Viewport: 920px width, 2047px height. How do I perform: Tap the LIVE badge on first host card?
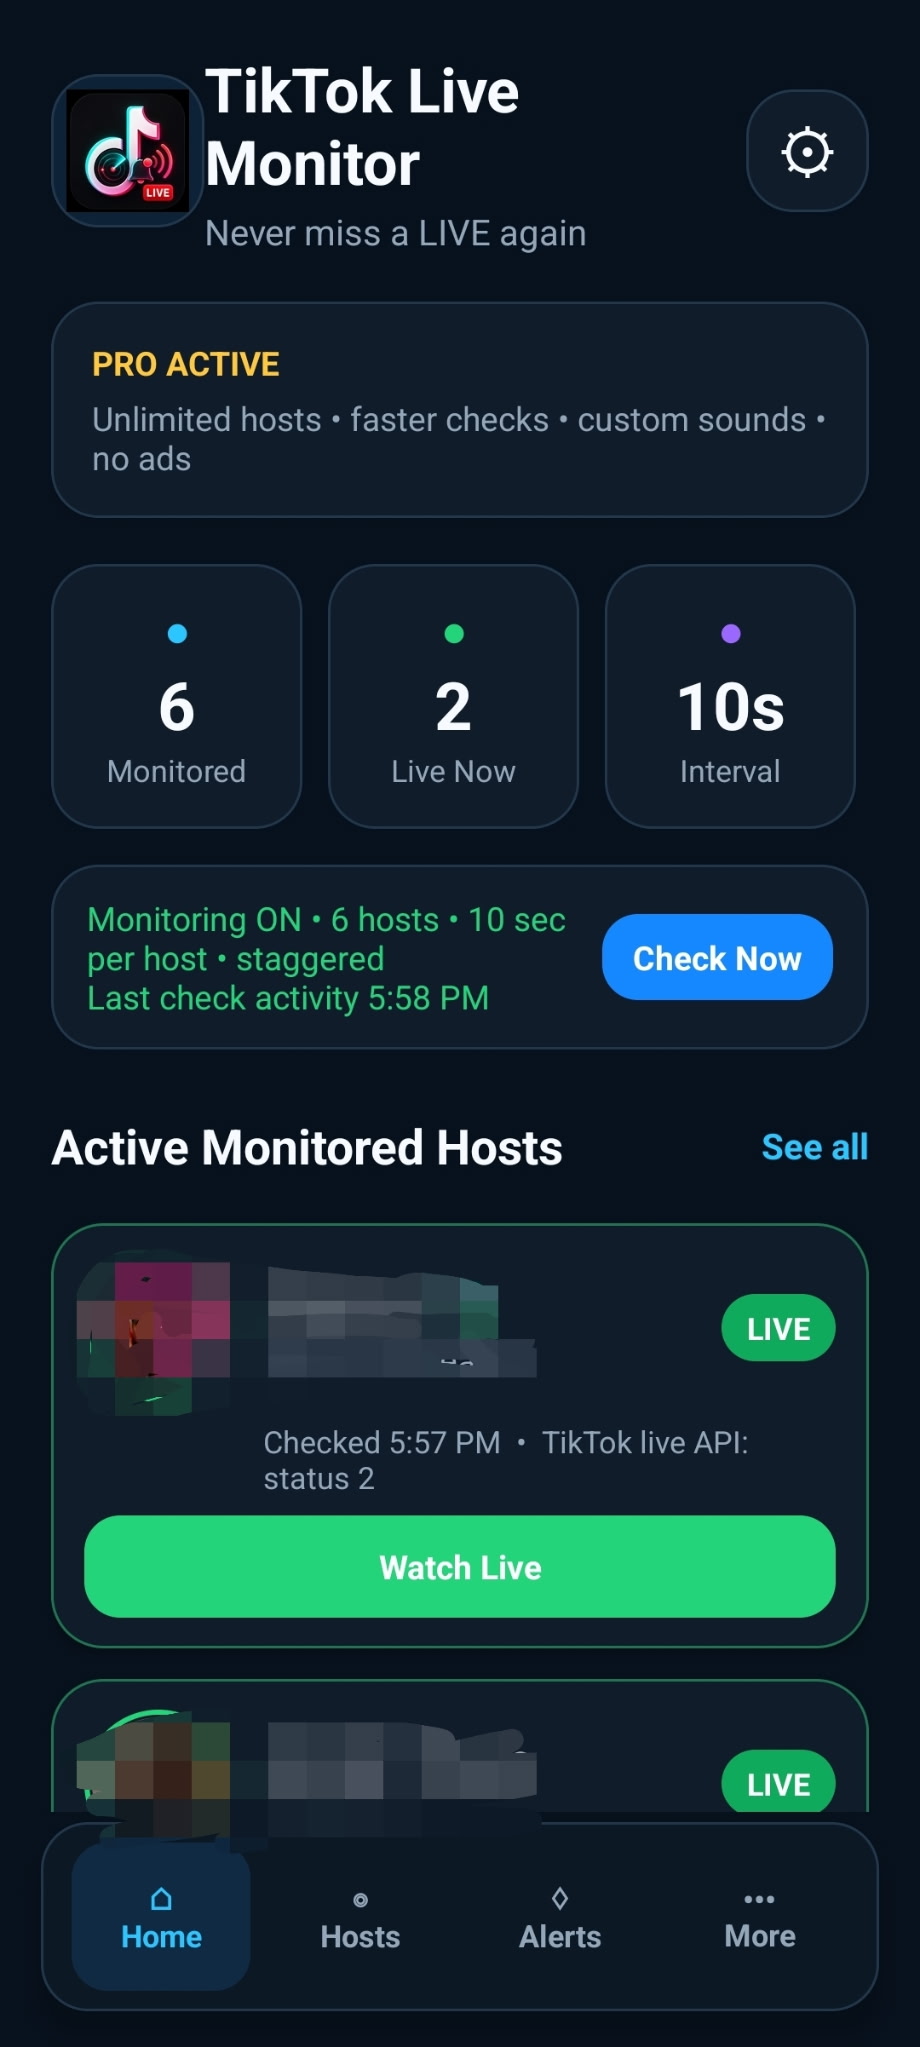[778, 1328]
